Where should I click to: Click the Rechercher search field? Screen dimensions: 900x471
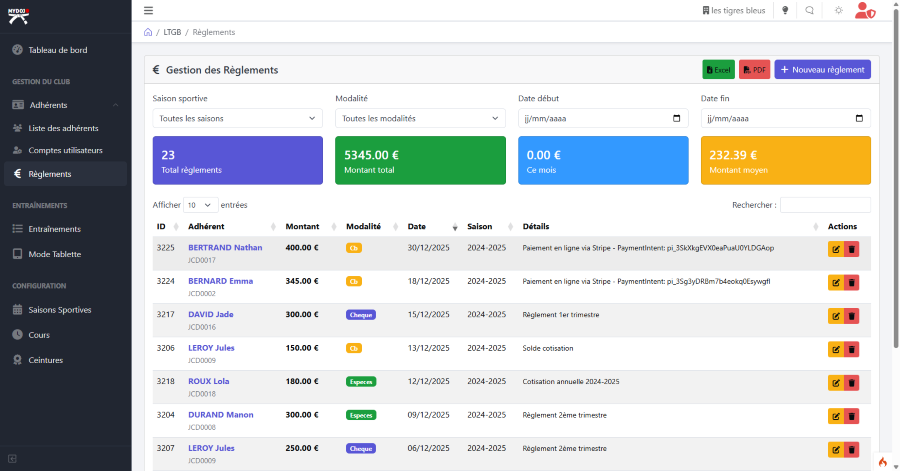tap(824, 205)
